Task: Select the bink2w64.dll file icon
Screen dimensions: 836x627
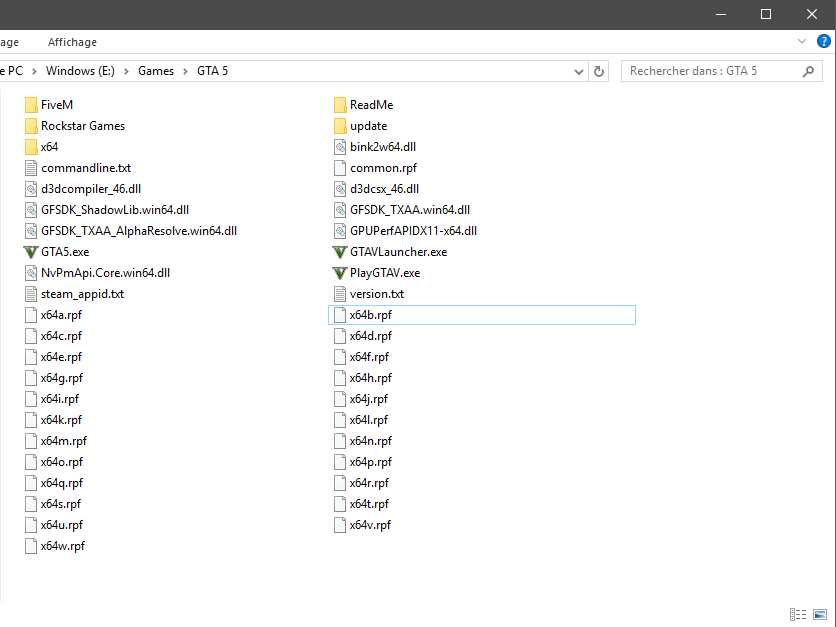Action: [340, 147]
